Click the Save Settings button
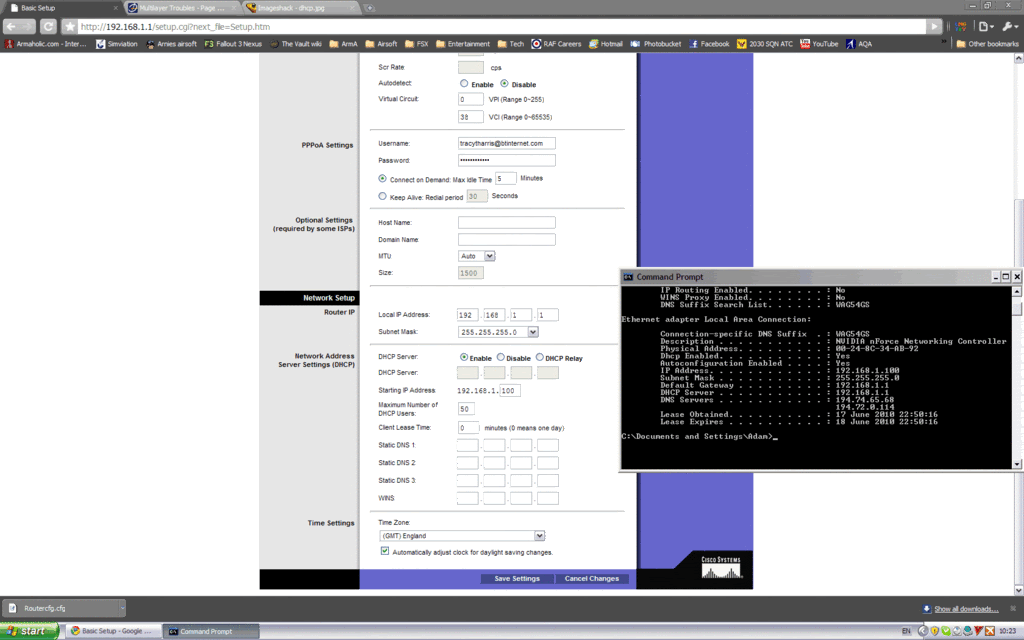The width and height of the screenshot is (1024, 640). click(x=517, y=578)
